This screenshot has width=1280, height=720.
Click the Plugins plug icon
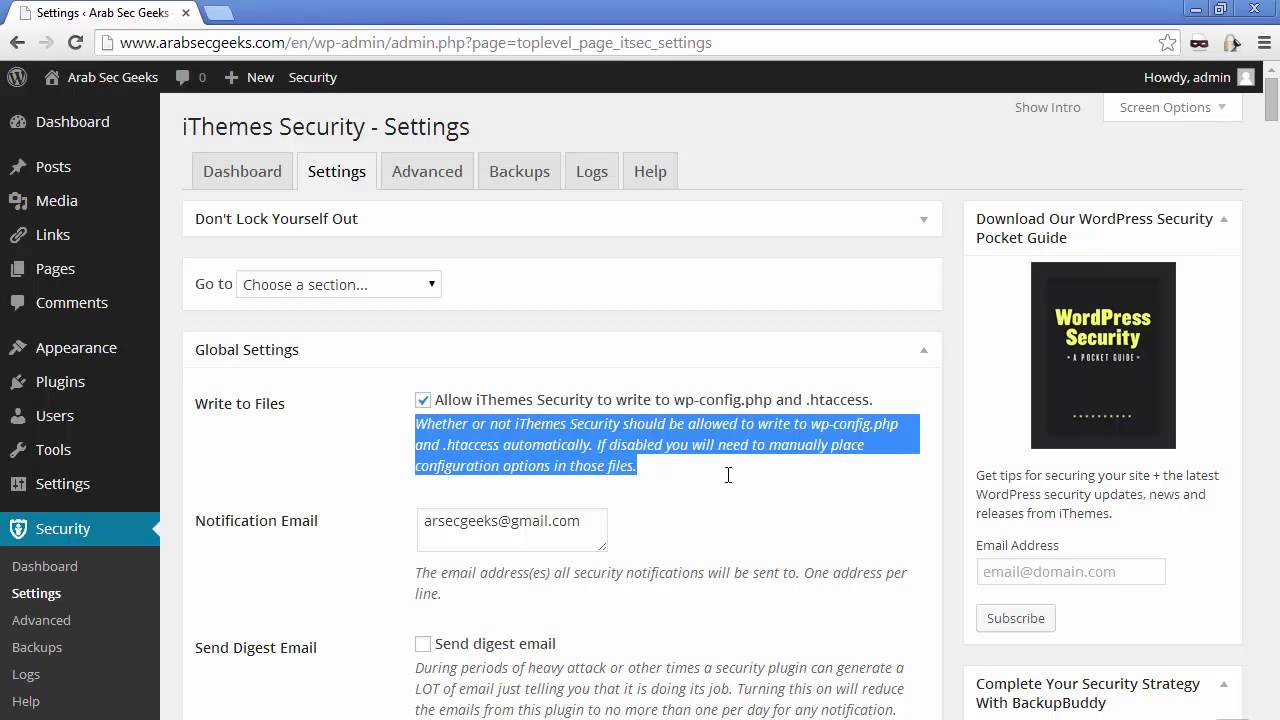pyautogui.click(x=18, y=381)
